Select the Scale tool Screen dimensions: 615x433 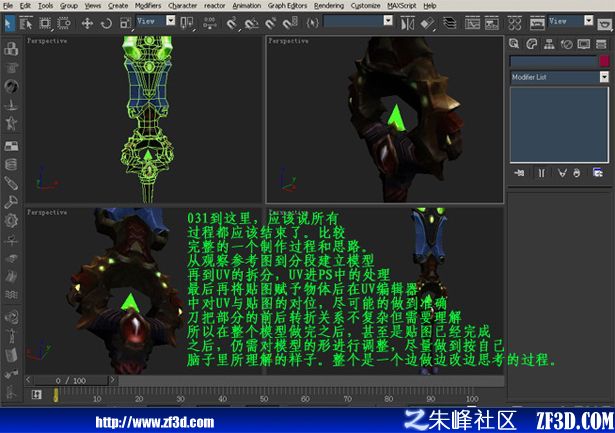(125, 24)
